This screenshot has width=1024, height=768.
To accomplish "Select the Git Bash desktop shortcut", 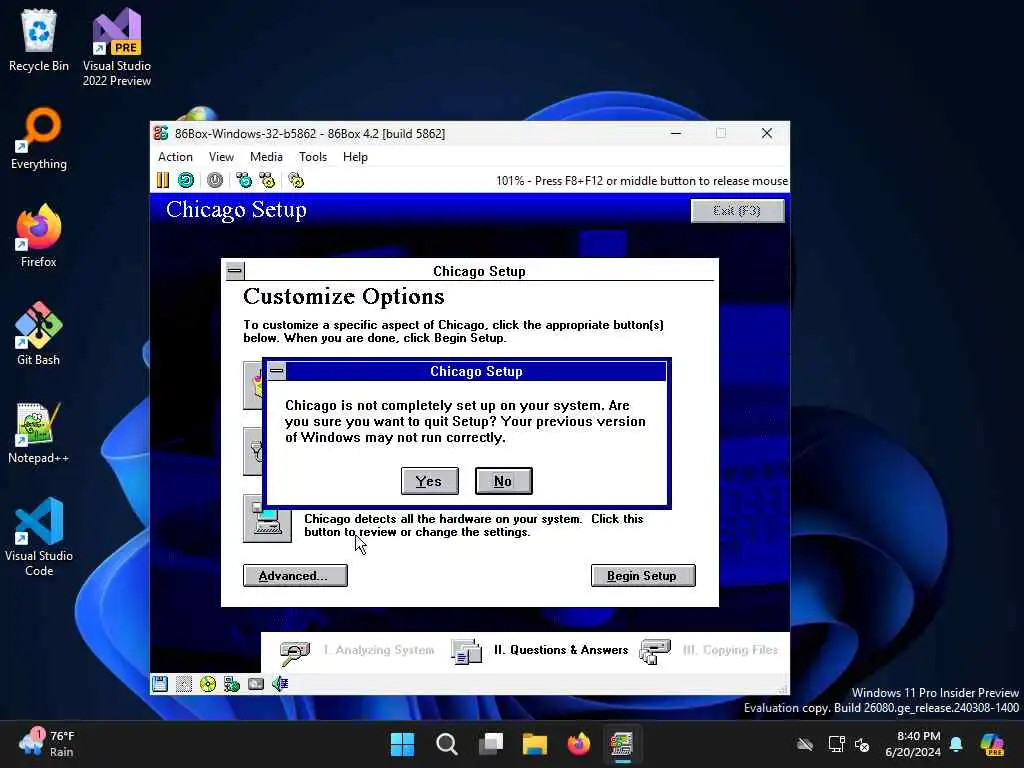I will [39, 334].
